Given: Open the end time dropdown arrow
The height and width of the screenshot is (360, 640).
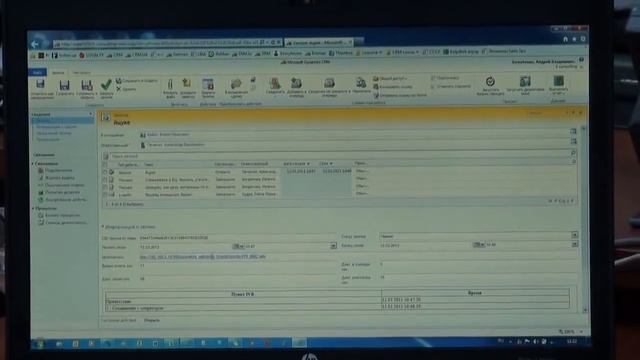Looking at the screenshot, I should [x=574, y=244].
